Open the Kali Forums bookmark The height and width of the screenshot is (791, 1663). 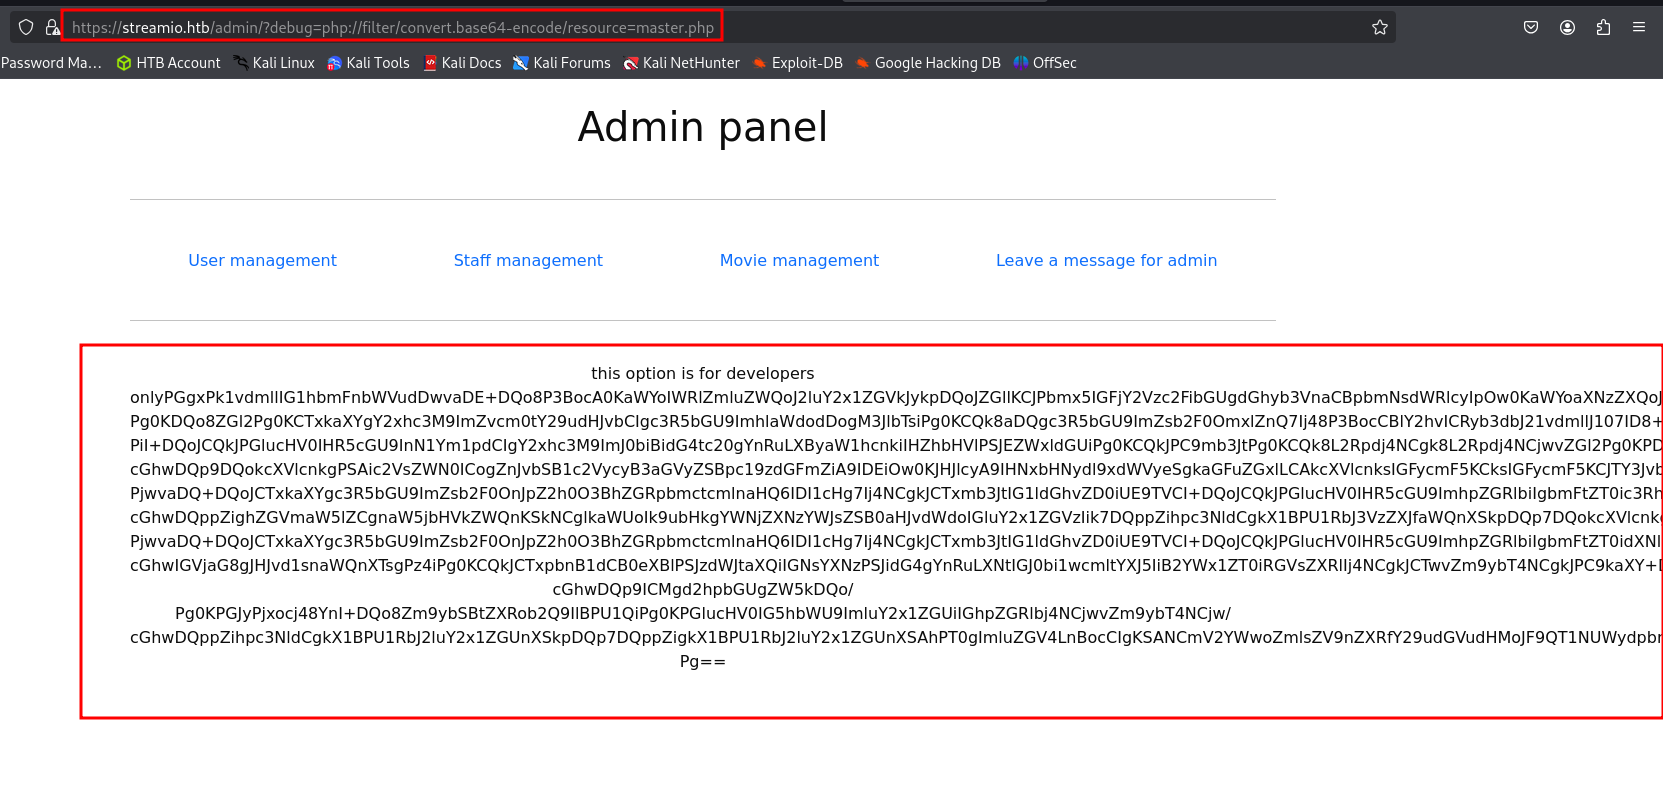(x=562, y=63)
